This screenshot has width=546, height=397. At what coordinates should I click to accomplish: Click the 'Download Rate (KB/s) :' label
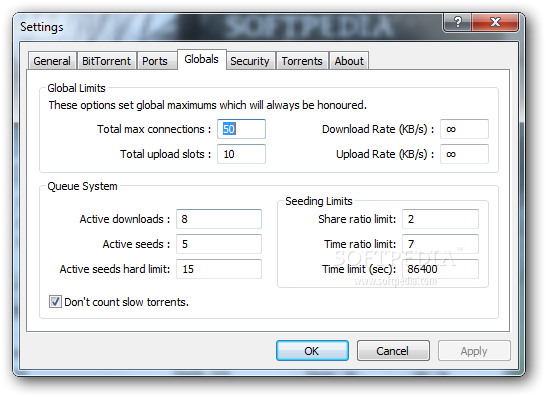[378, 129]
